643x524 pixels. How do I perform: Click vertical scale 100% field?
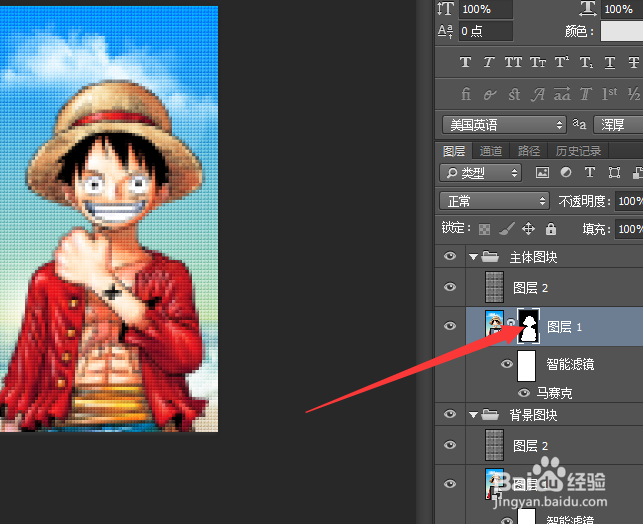click(x=486, y=9)
